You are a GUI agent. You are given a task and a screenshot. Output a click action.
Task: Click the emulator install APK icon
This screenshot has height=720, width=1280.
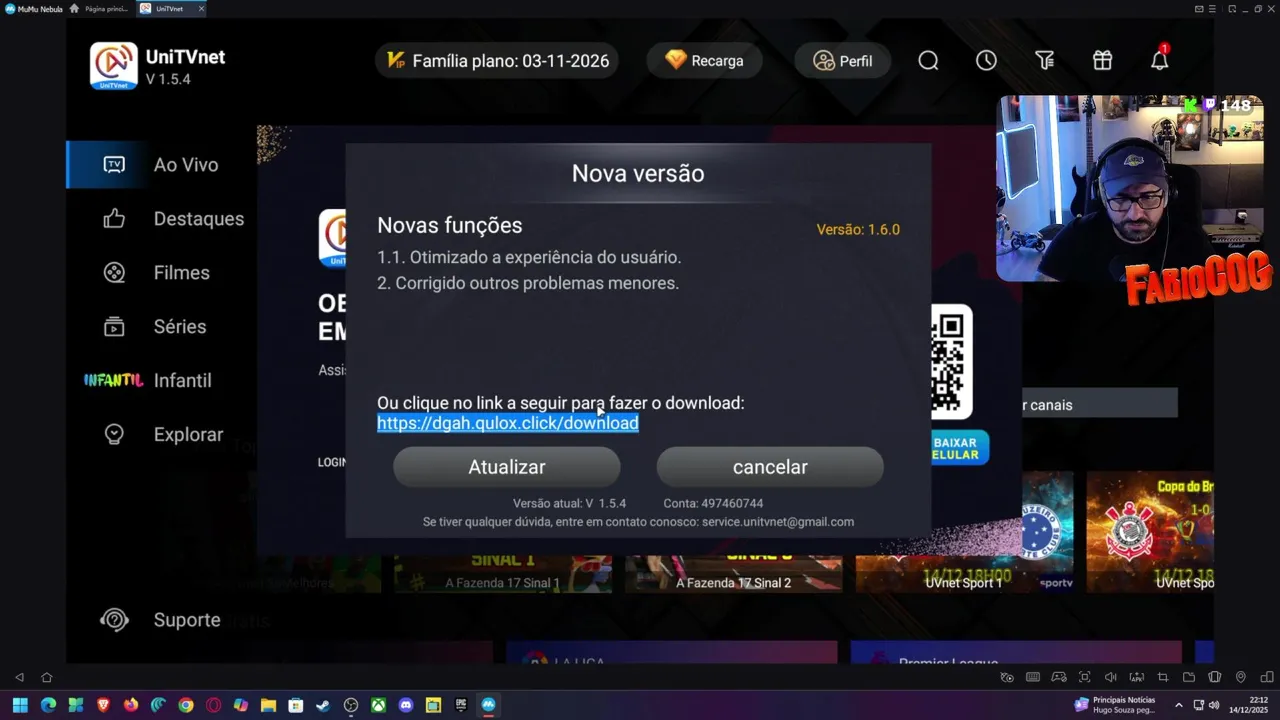[1136, 677]
